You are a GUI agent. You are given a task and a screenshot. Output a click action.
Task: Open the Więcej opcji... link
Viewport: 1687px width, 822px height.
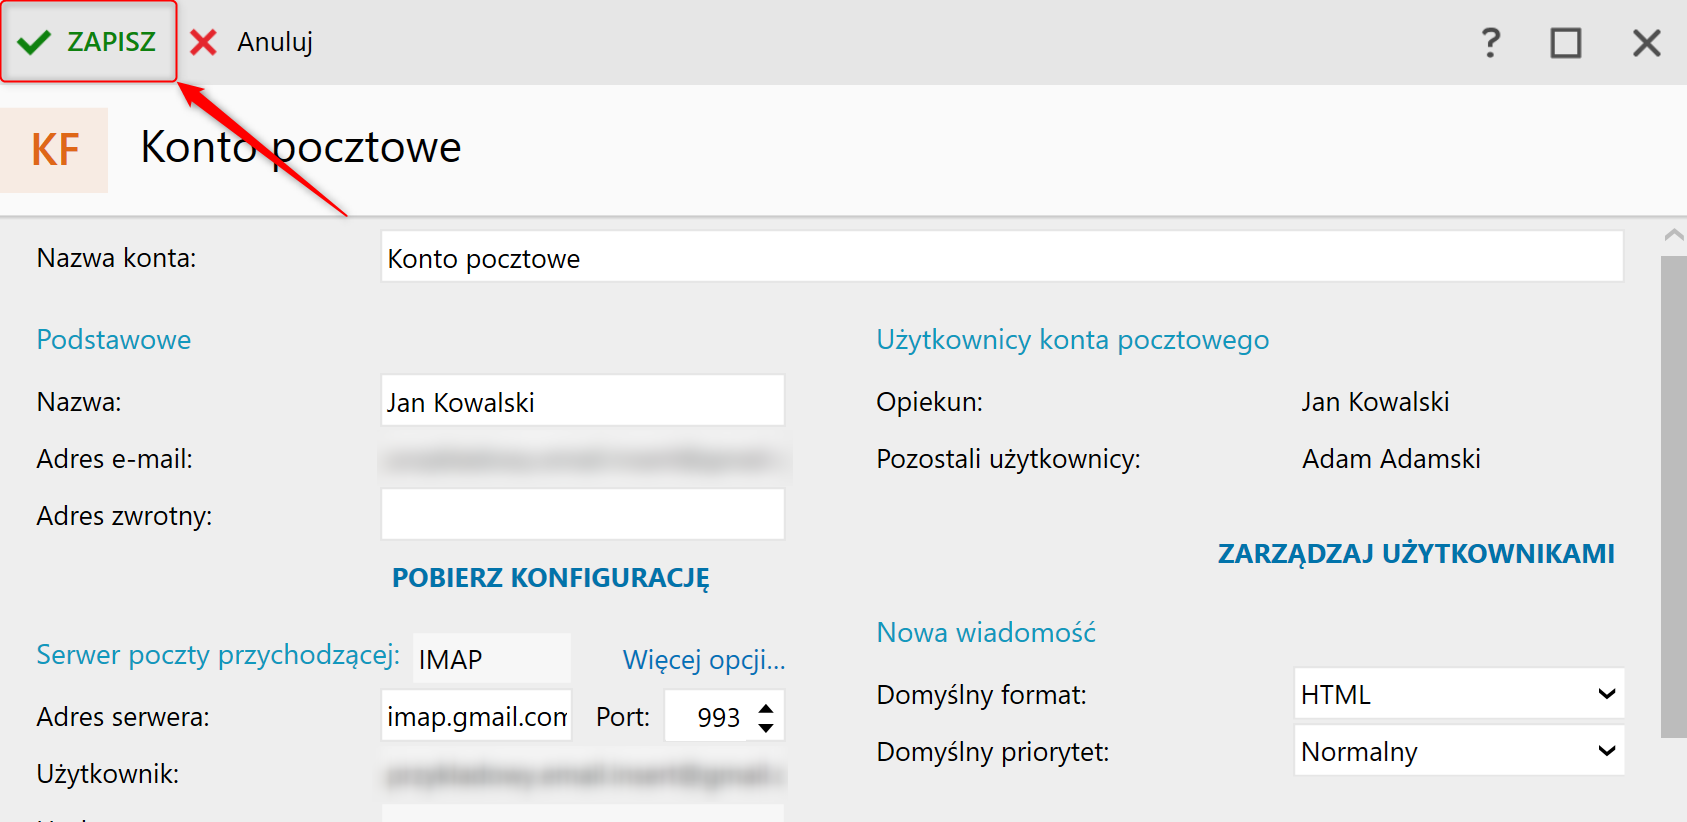(703, 660)
